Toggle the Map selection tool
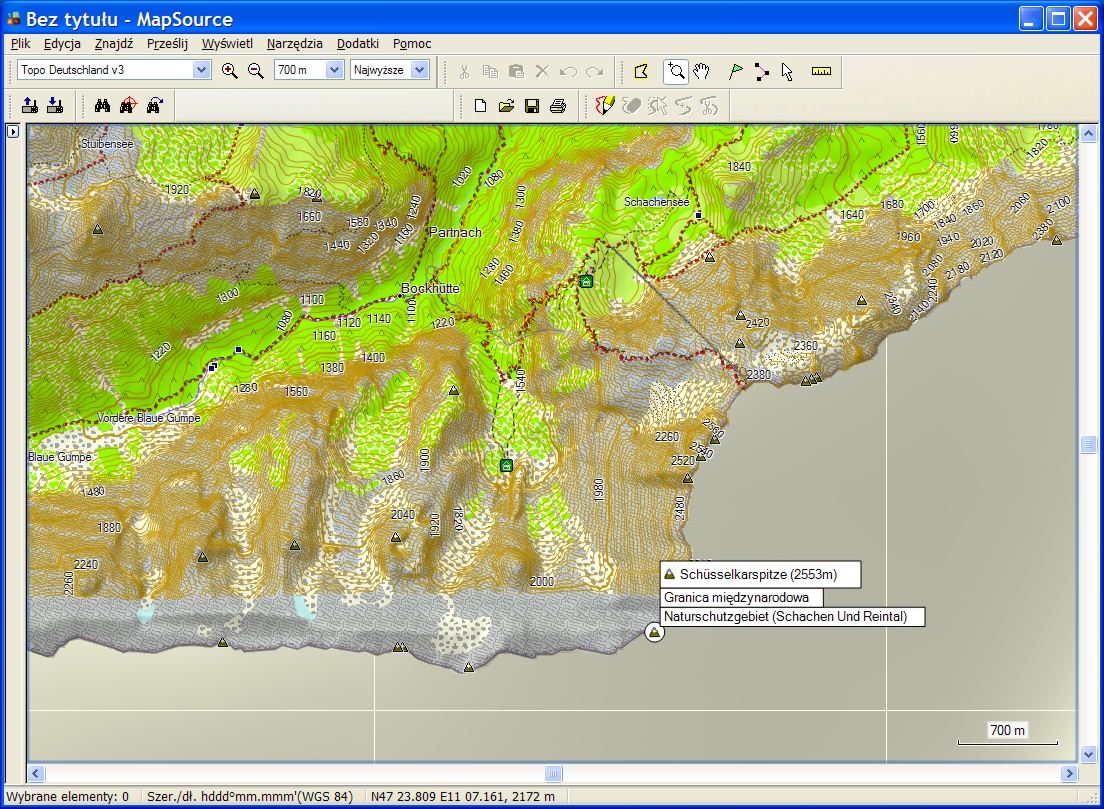The width and height of the screenshot is (1104, 809). (641, 71)
